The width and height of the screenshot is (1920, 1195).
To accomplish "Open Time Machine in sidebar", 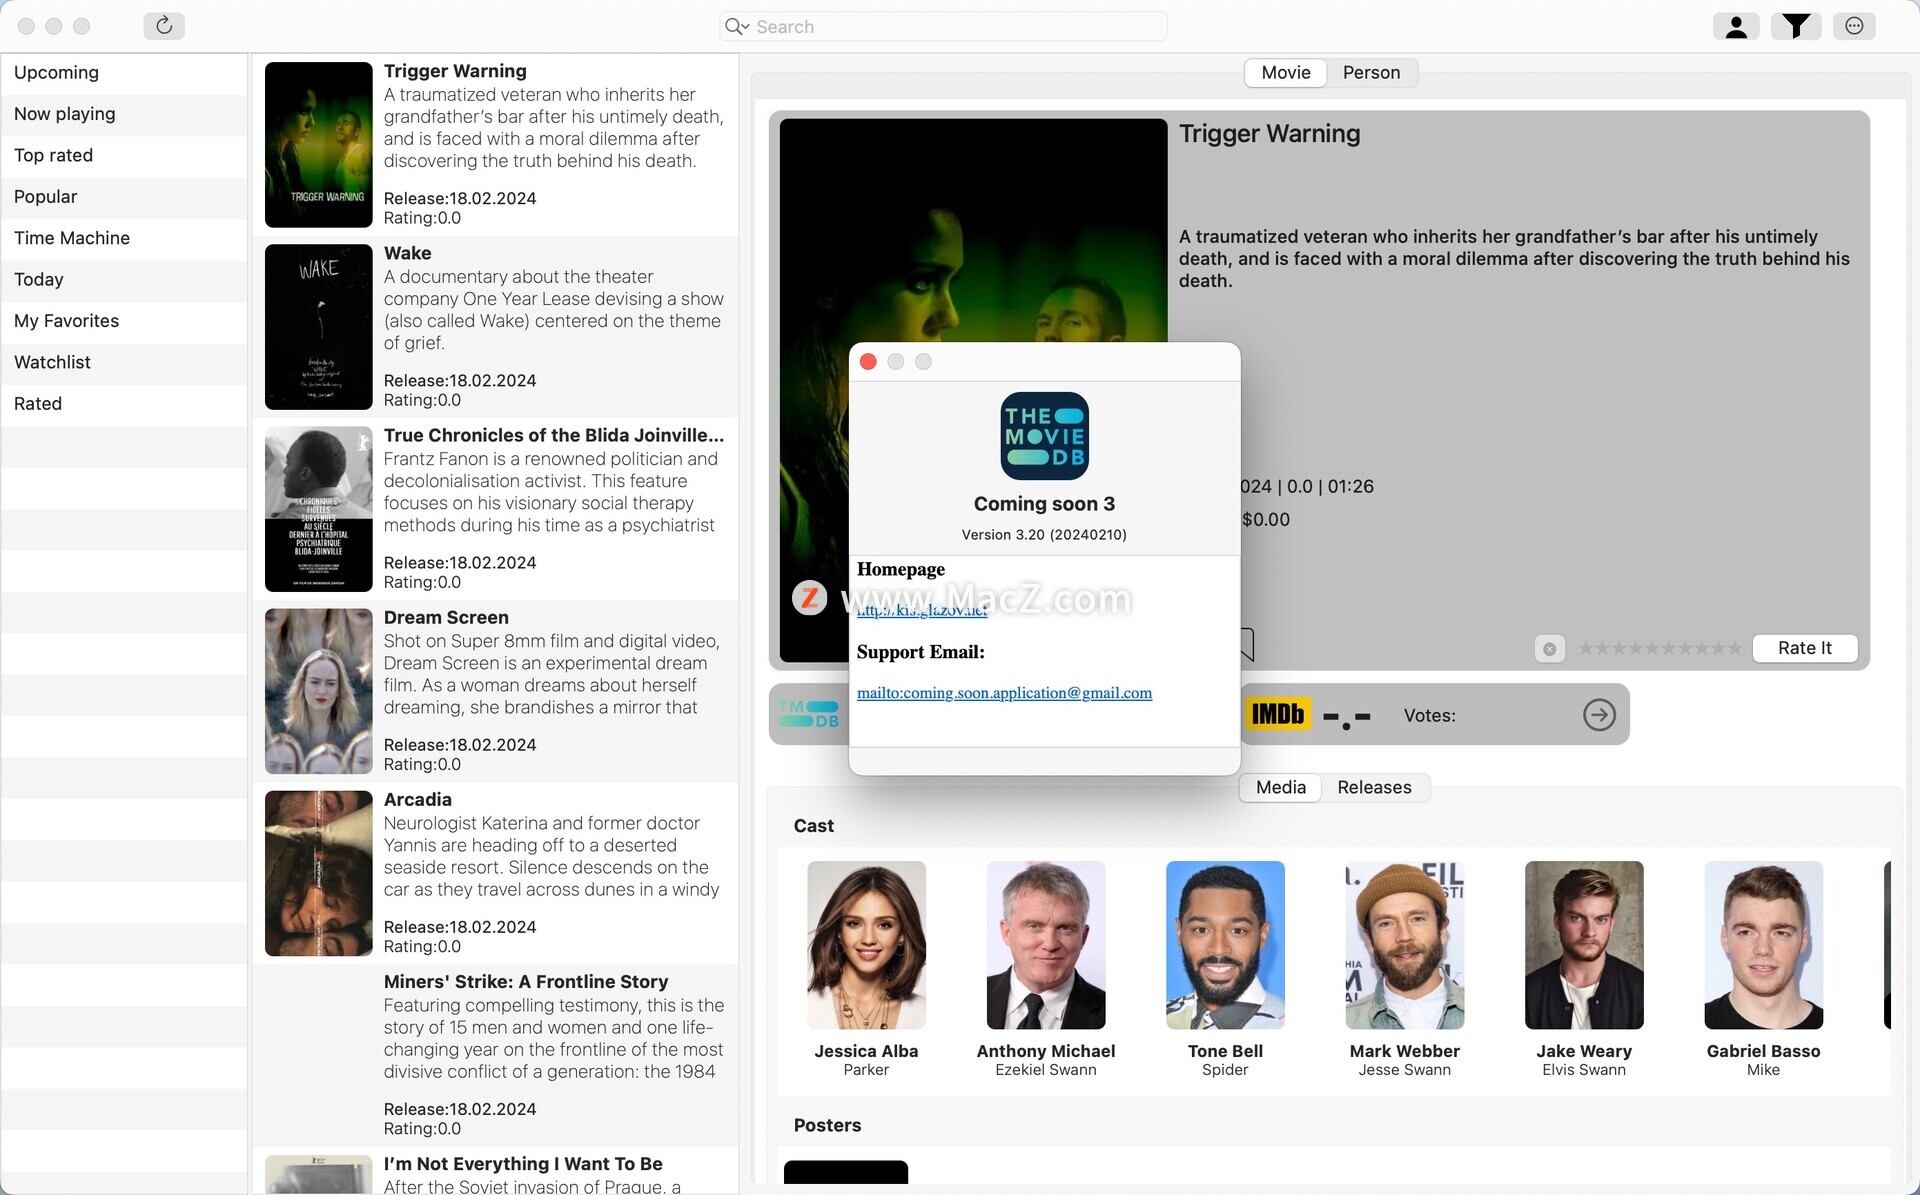I will coord(124,238).
